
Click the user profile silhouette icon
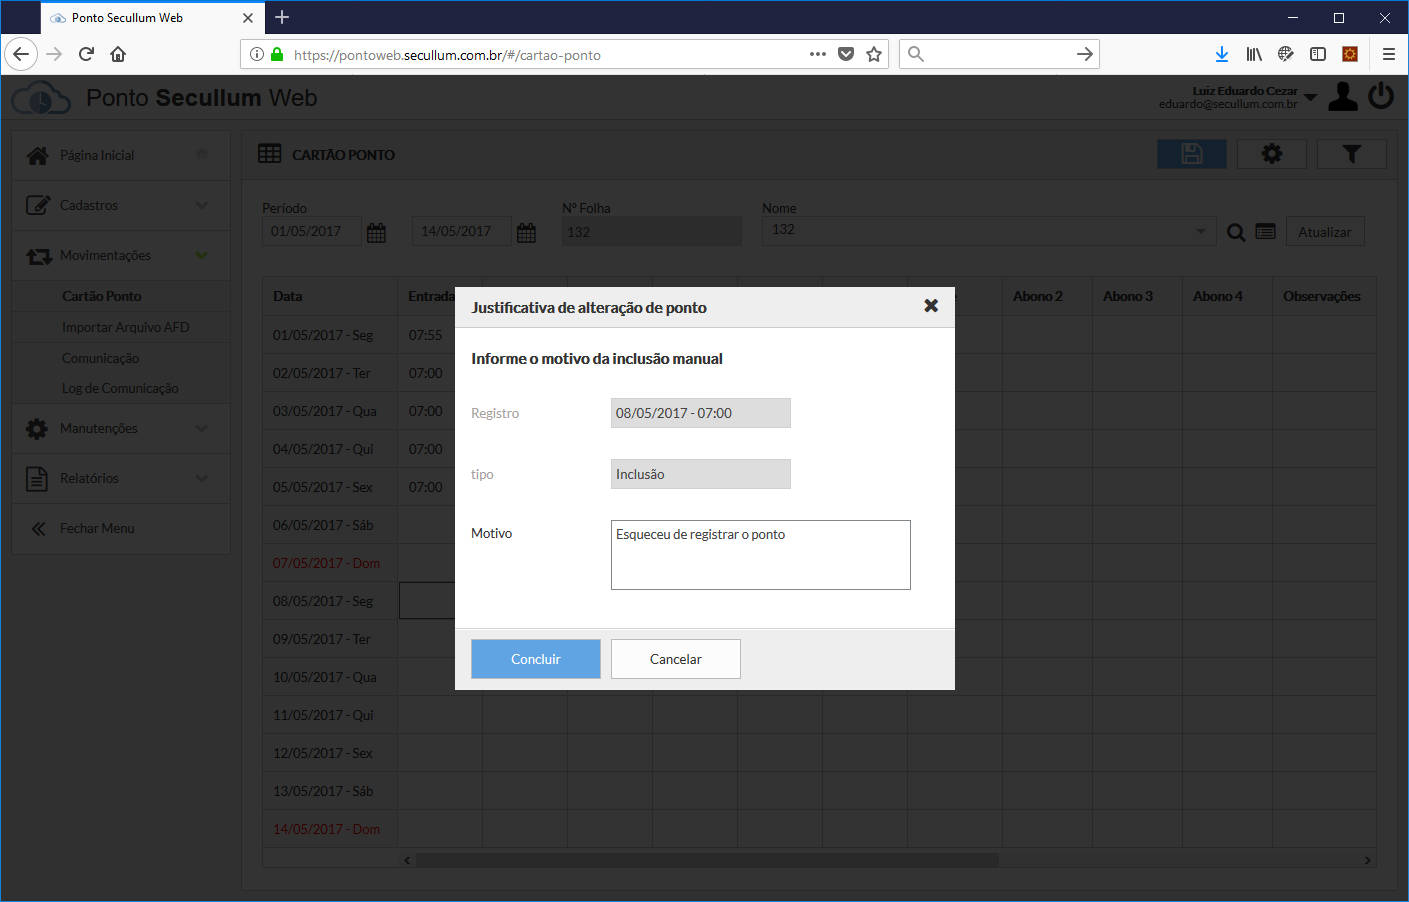coord(1343,97)
